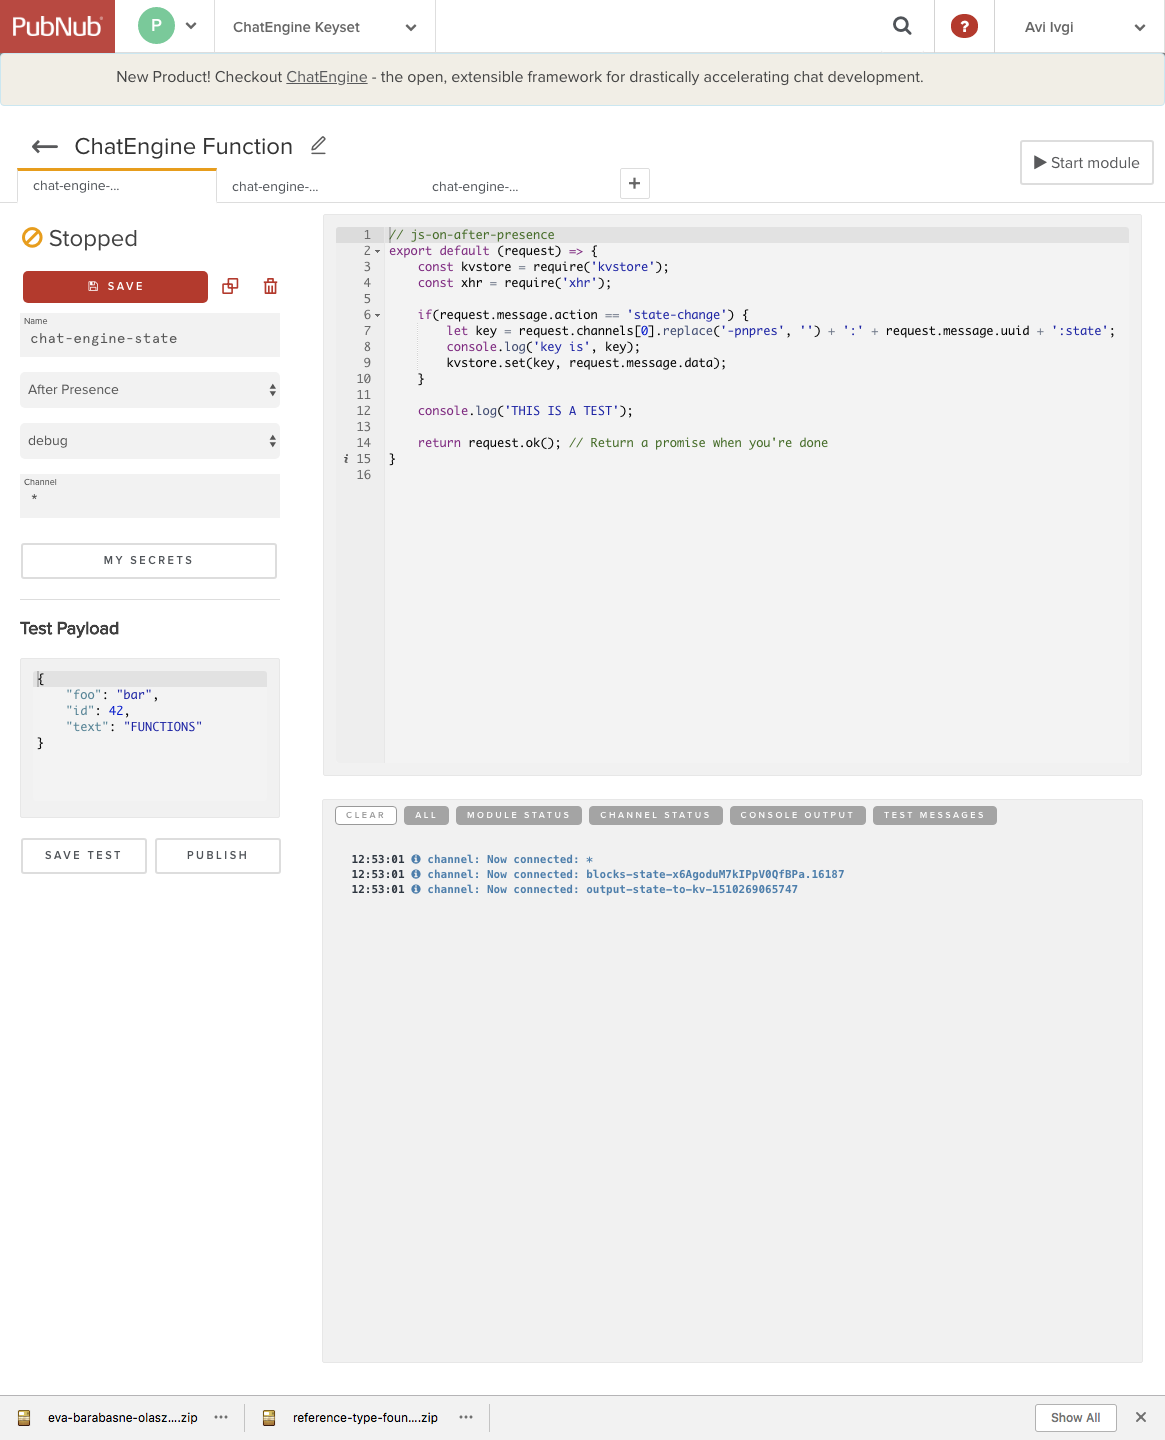Follow the ChatEngine link in banner
The width and height of the screenshot is (1165, 1440).
click(326, 77)
